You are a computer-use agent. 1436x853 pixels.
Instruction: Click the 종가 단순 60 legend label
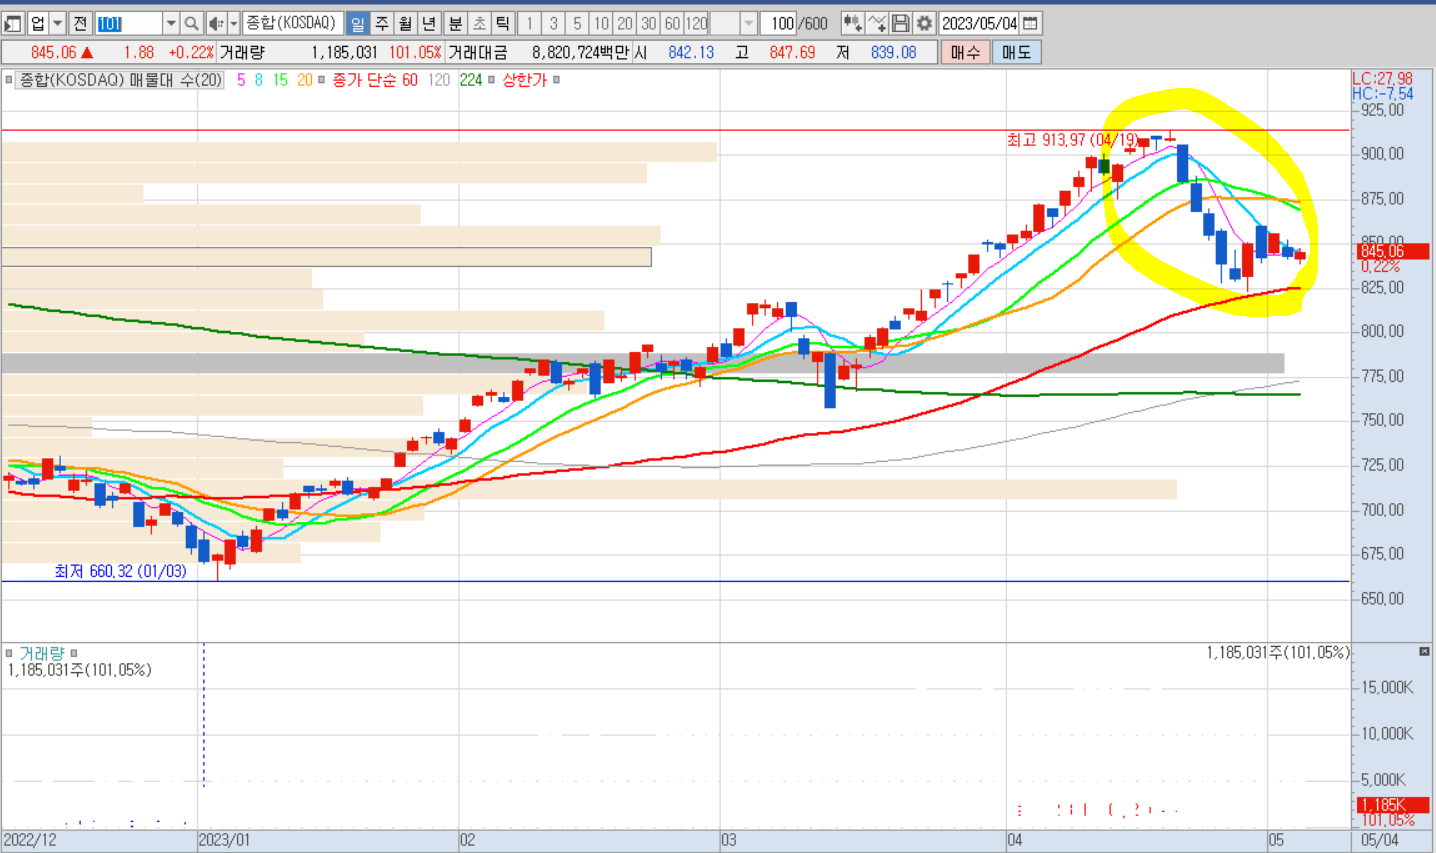pyautogui.click(x=375, y=80)
